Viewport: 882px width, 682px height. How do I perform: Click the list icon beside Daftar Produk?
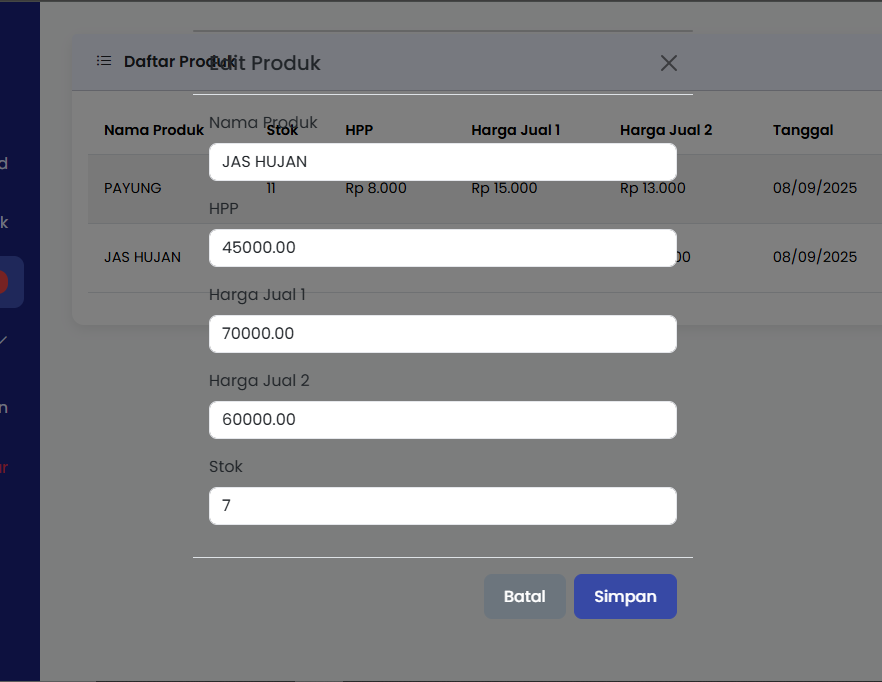point(104,61)
